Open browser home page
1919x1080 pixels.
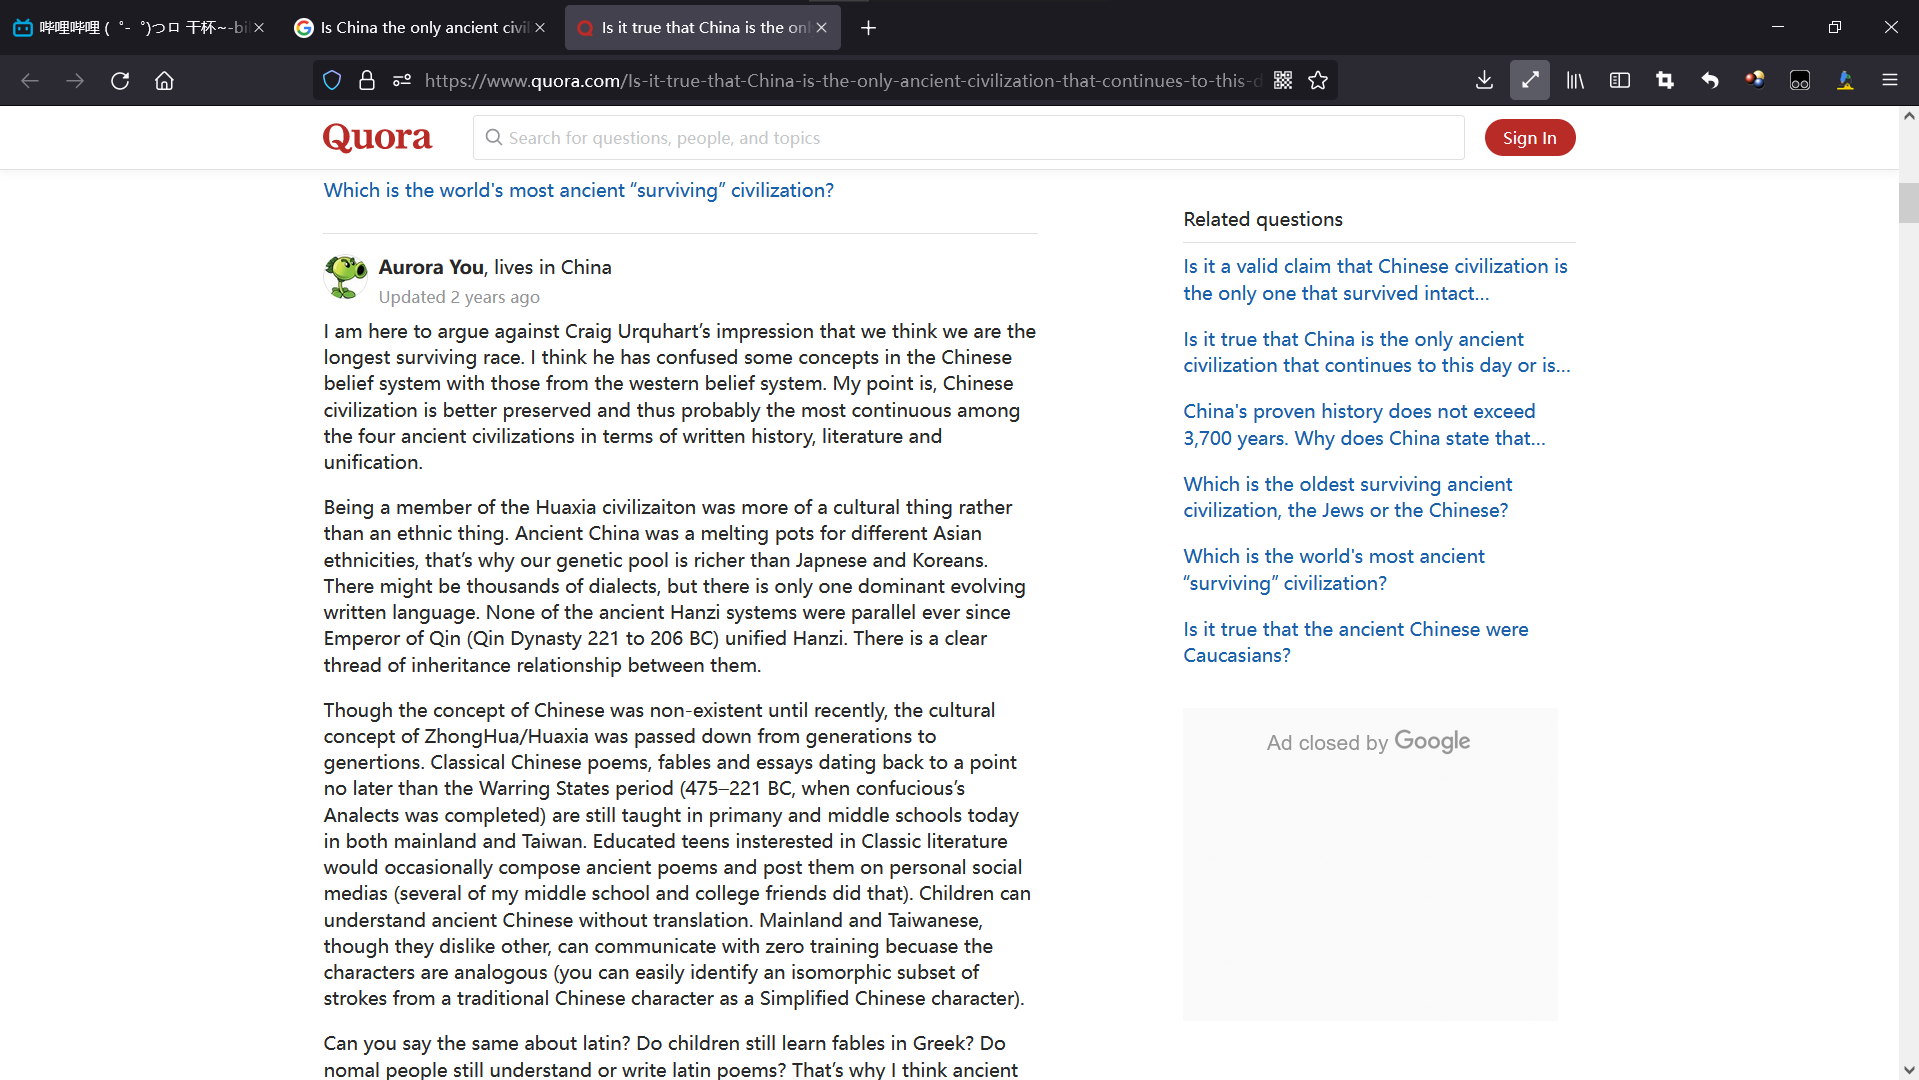tap(165, 81)
